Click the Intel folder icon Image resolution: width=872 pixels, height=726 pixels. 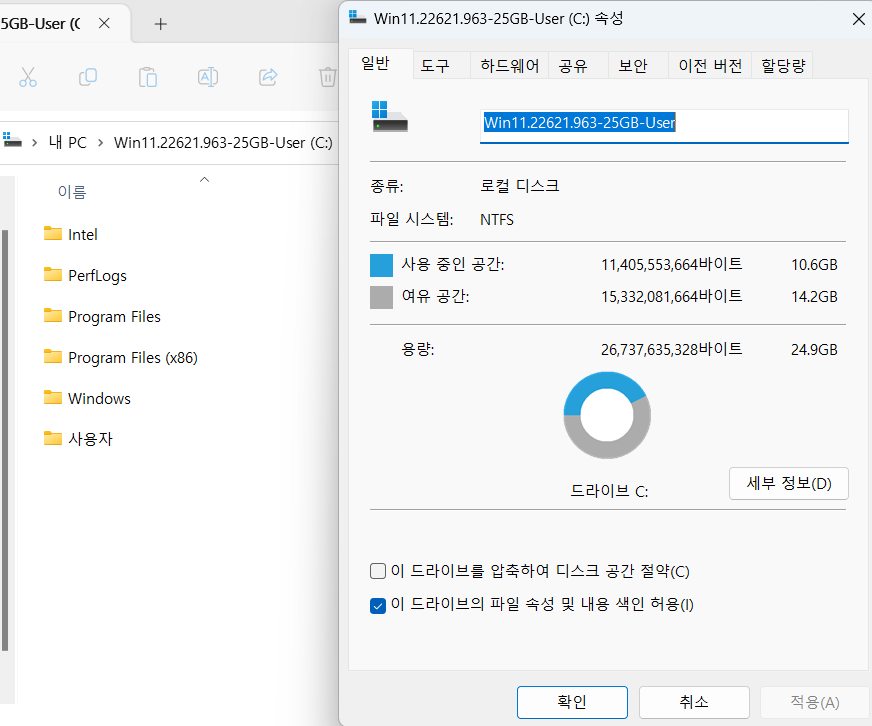point(53,233)
